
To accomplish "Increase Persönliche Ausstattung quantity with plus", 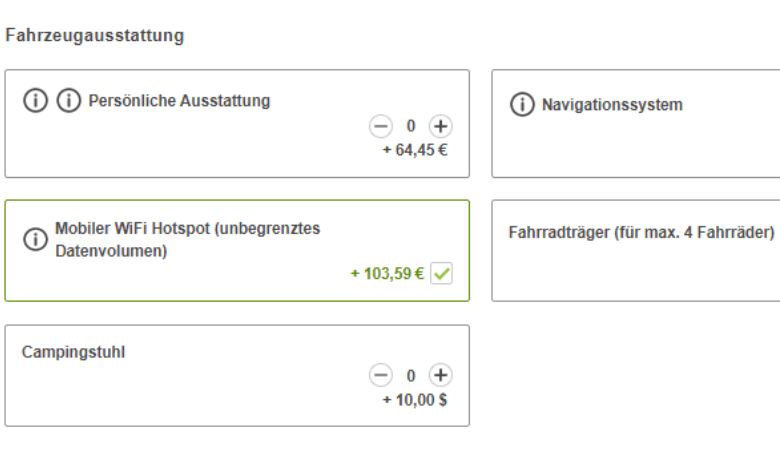I will (441, 126).
